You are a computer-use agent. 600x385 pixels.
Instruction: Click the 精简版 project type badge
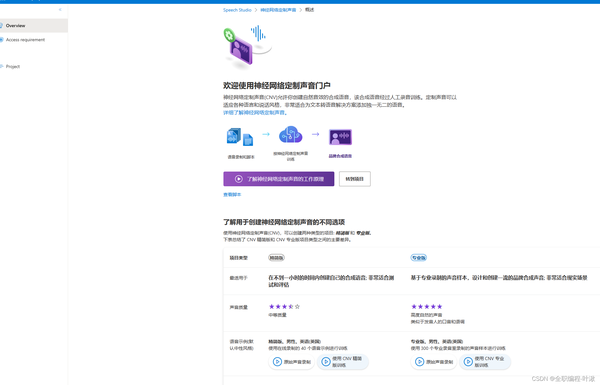[276, 258]
